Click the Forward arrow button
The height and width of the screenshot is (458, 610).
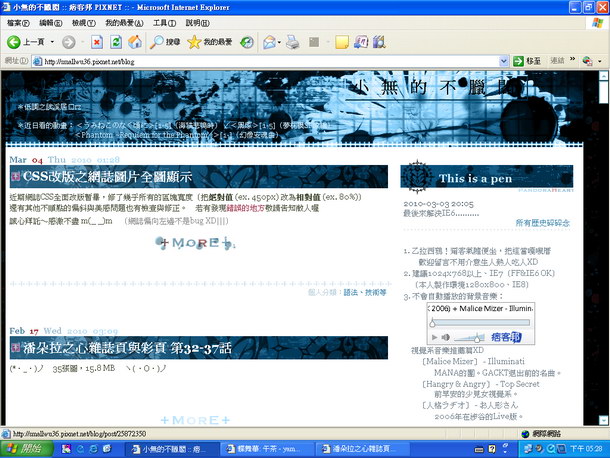(x=69, y=42)
